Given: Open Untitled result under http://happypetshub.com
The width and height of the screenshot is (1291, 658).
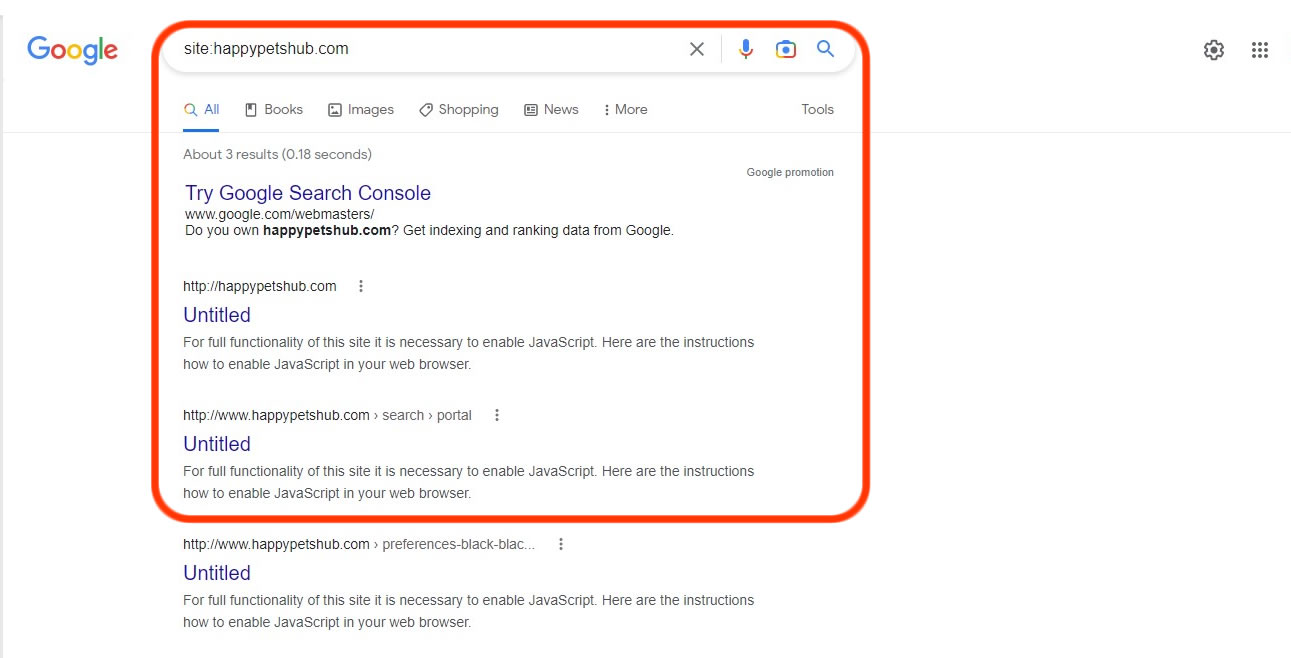Looking at the screenshot, I should (x=217, y=315).
